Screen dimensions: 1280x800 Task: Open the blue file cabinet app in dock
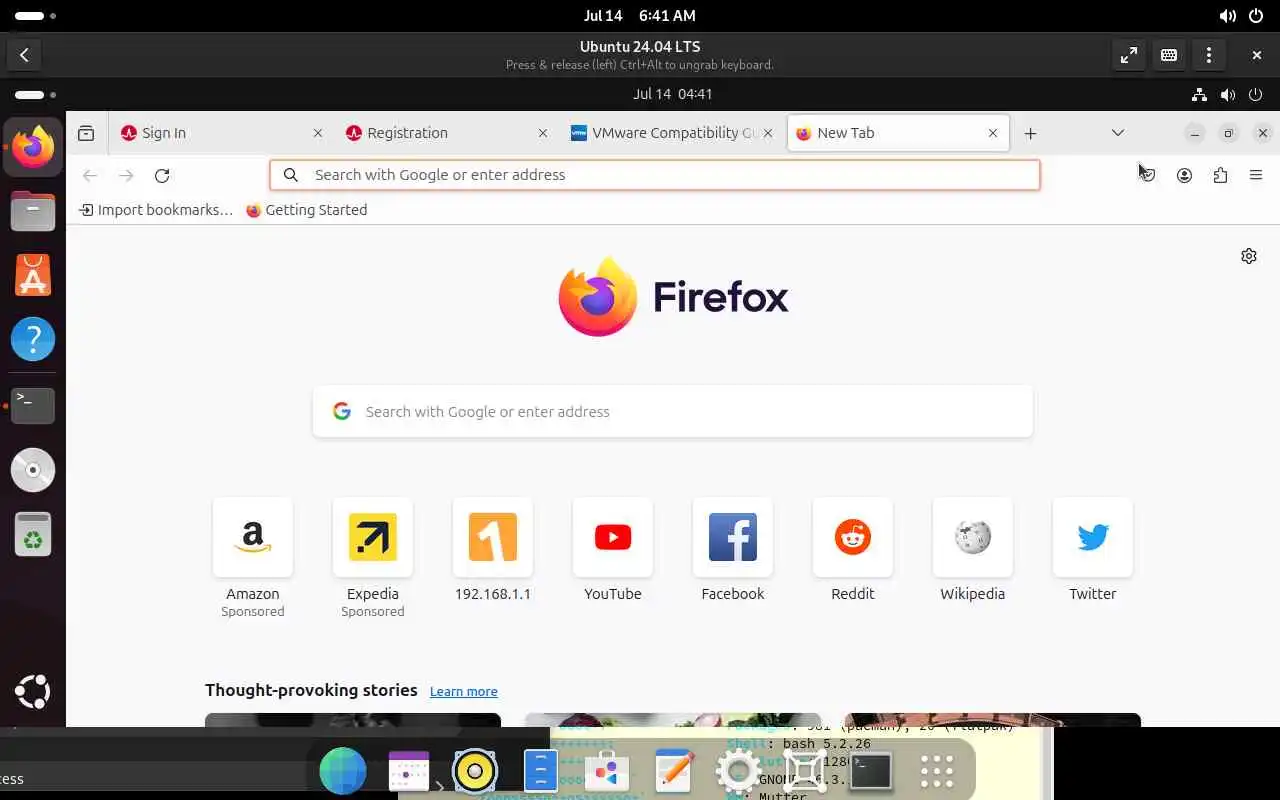[541, 771]
